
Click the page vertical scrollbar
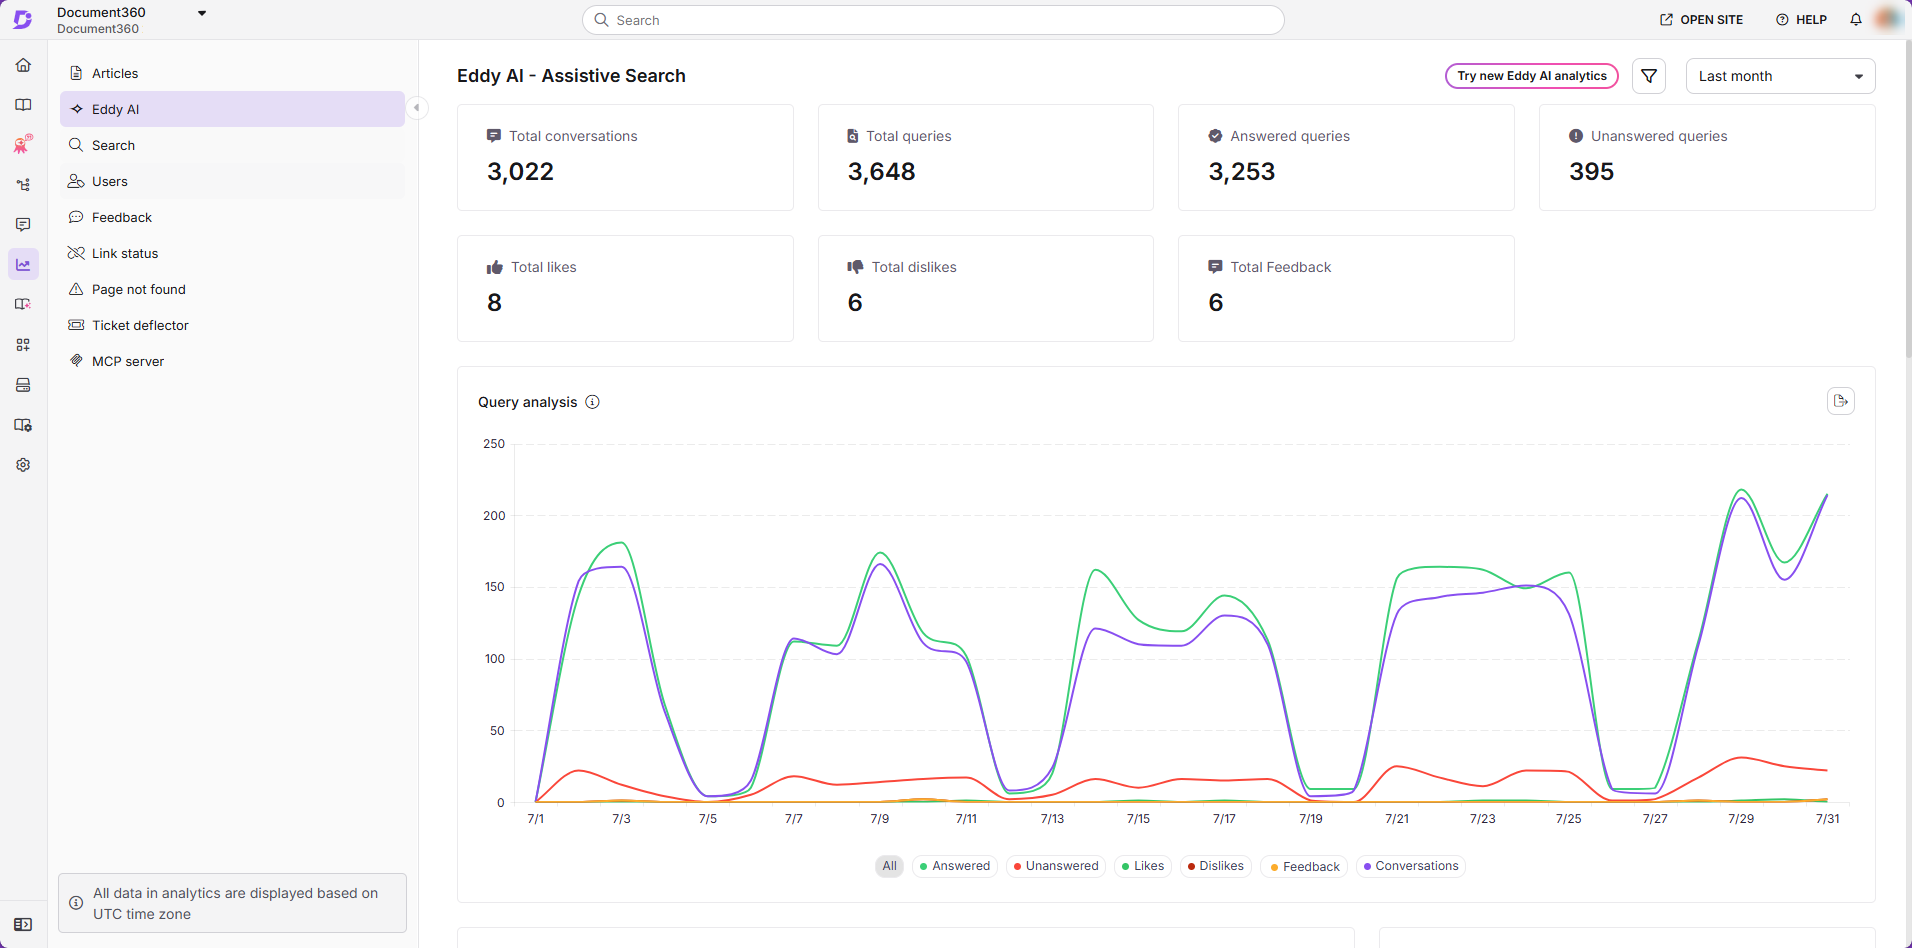[1908, 200]
